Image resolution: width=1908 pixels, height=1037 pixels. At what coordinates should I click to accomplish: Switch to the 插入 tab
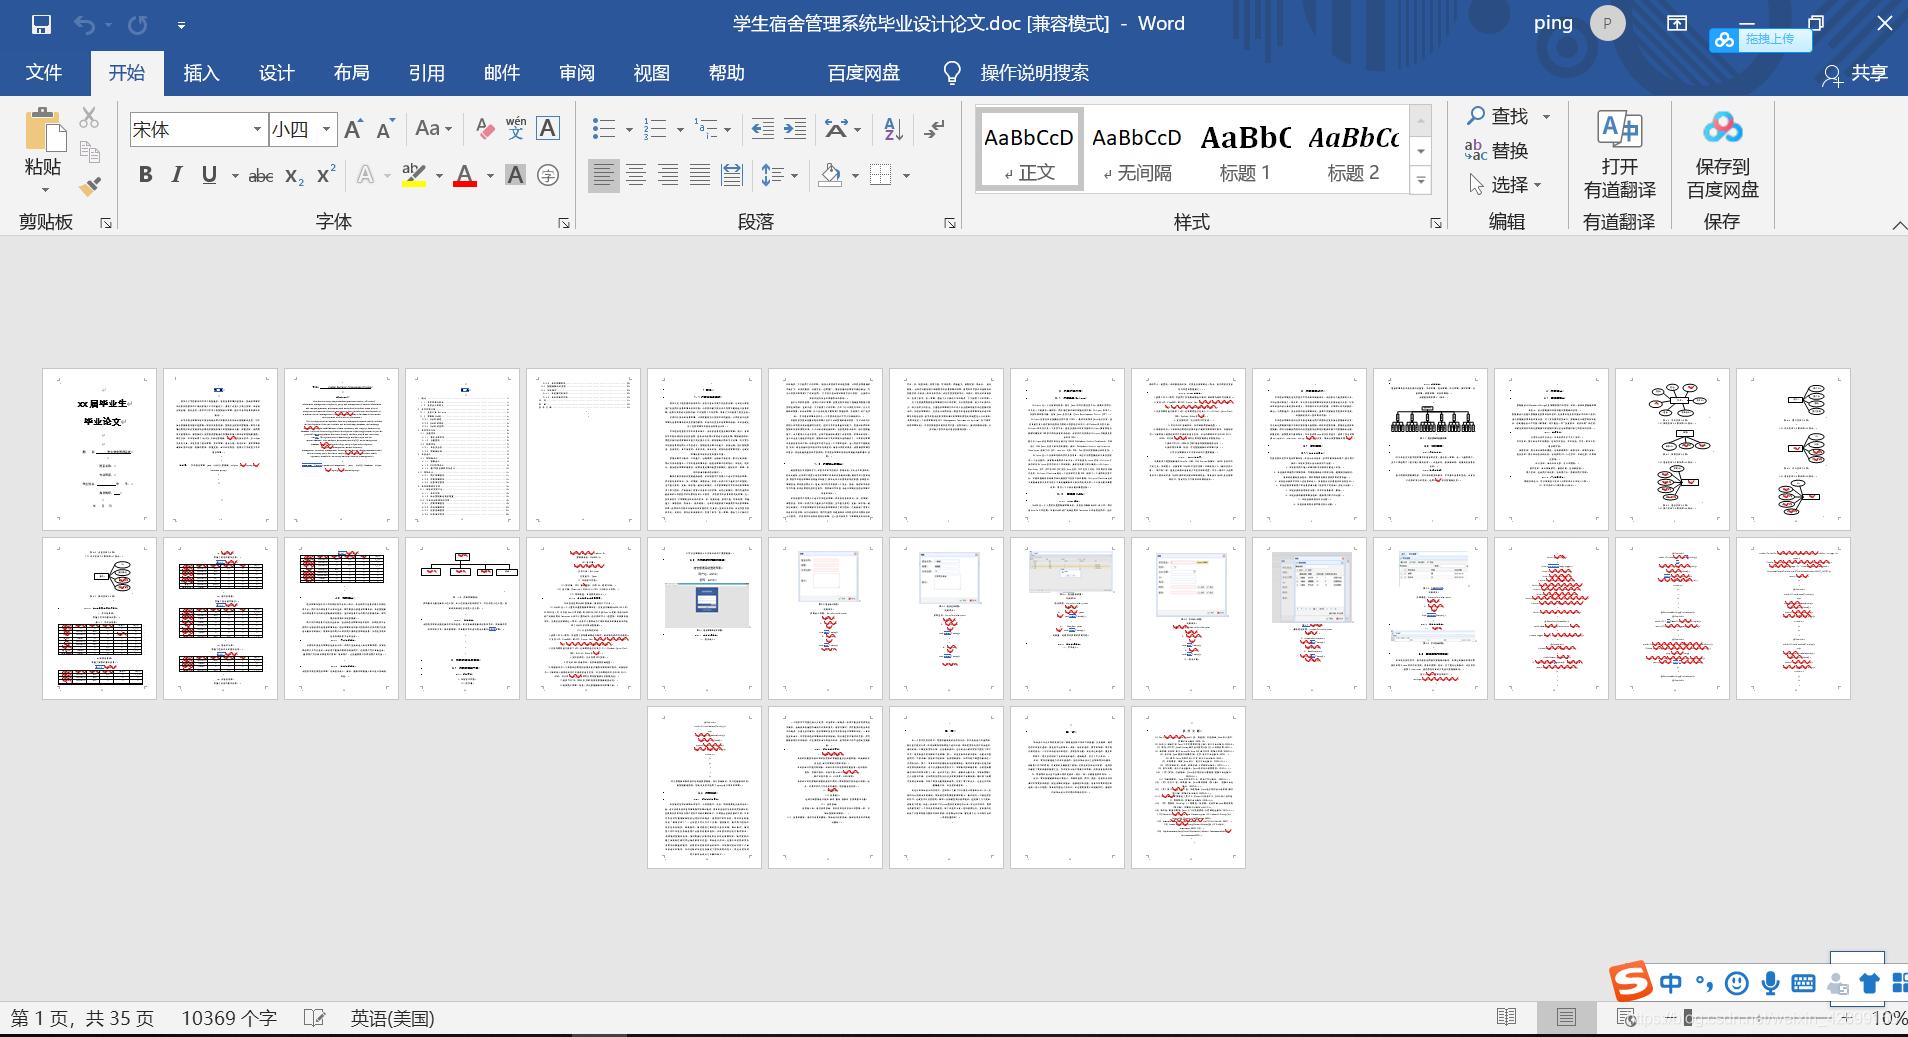201,73
